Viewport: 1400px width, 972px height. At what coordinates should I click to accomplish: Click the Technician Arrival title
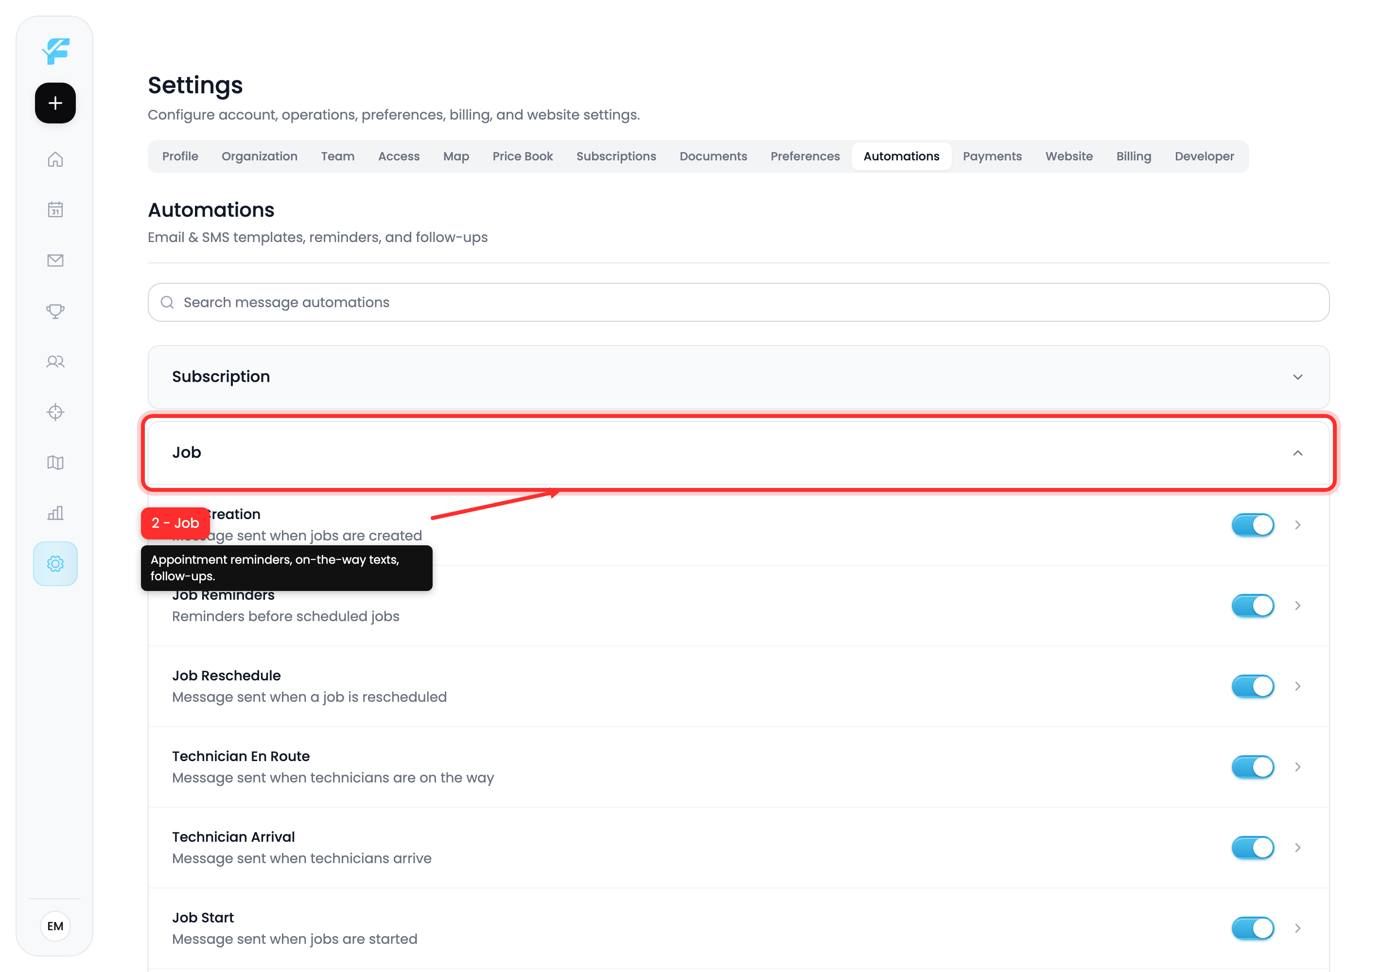point(233,837)
